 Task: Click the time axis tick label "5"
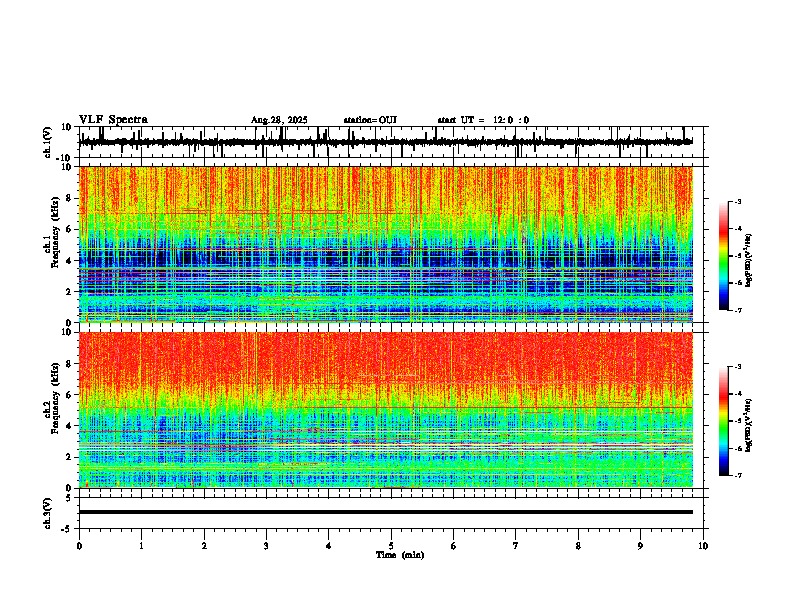391,546
